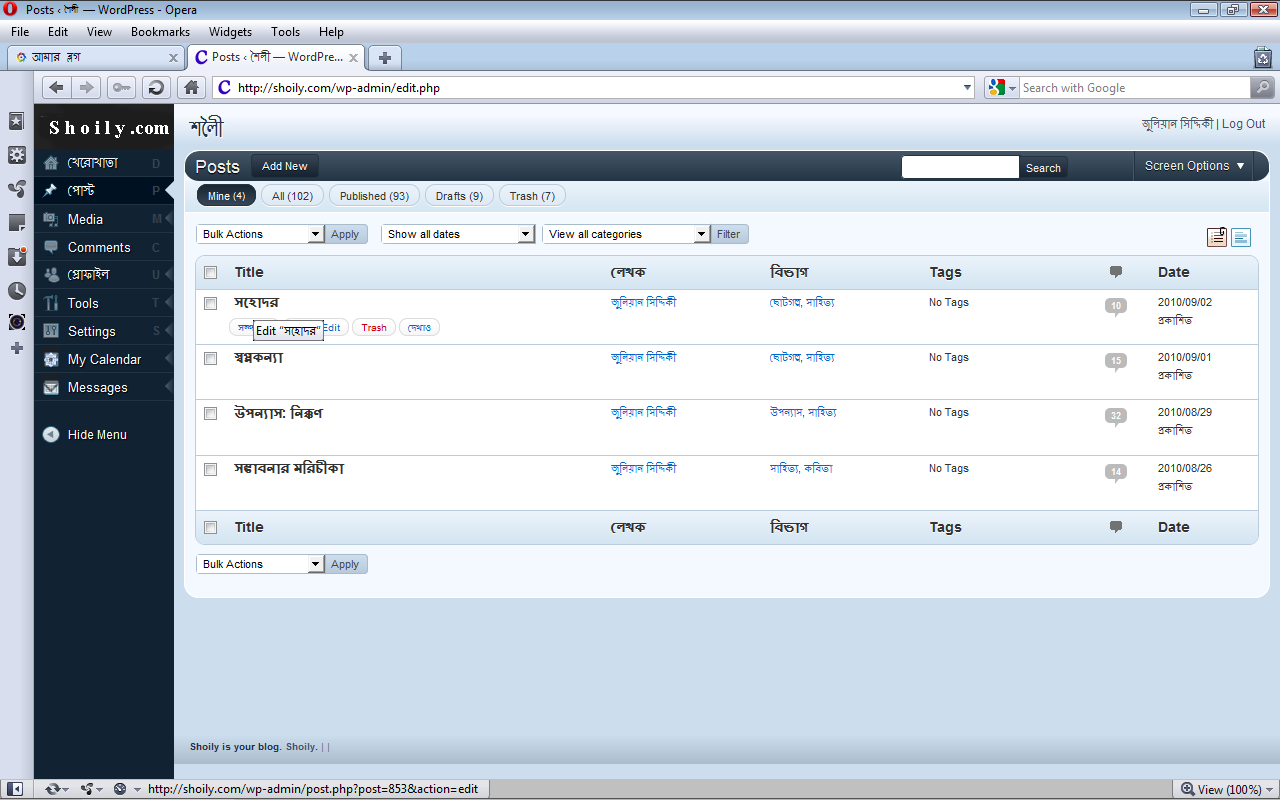Click the posts search input field
The width and height of the screenshot is (1280, 800).
click(x=960, y=167)
